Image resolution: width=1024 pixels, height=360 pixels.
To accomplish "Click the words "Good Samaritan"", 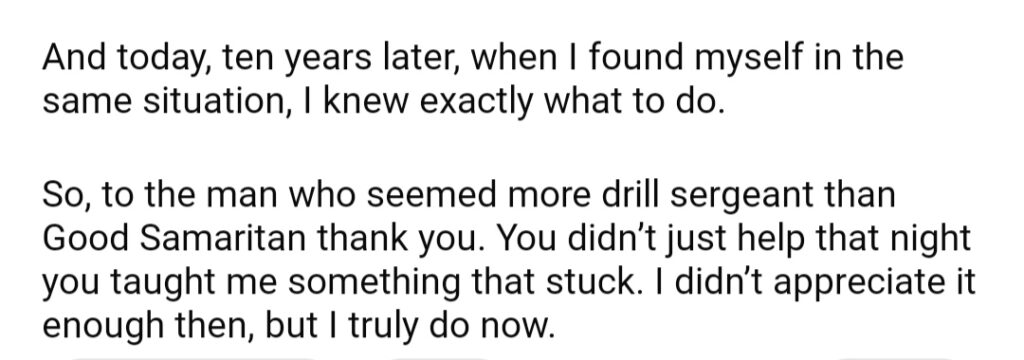I will pos(174,240).
